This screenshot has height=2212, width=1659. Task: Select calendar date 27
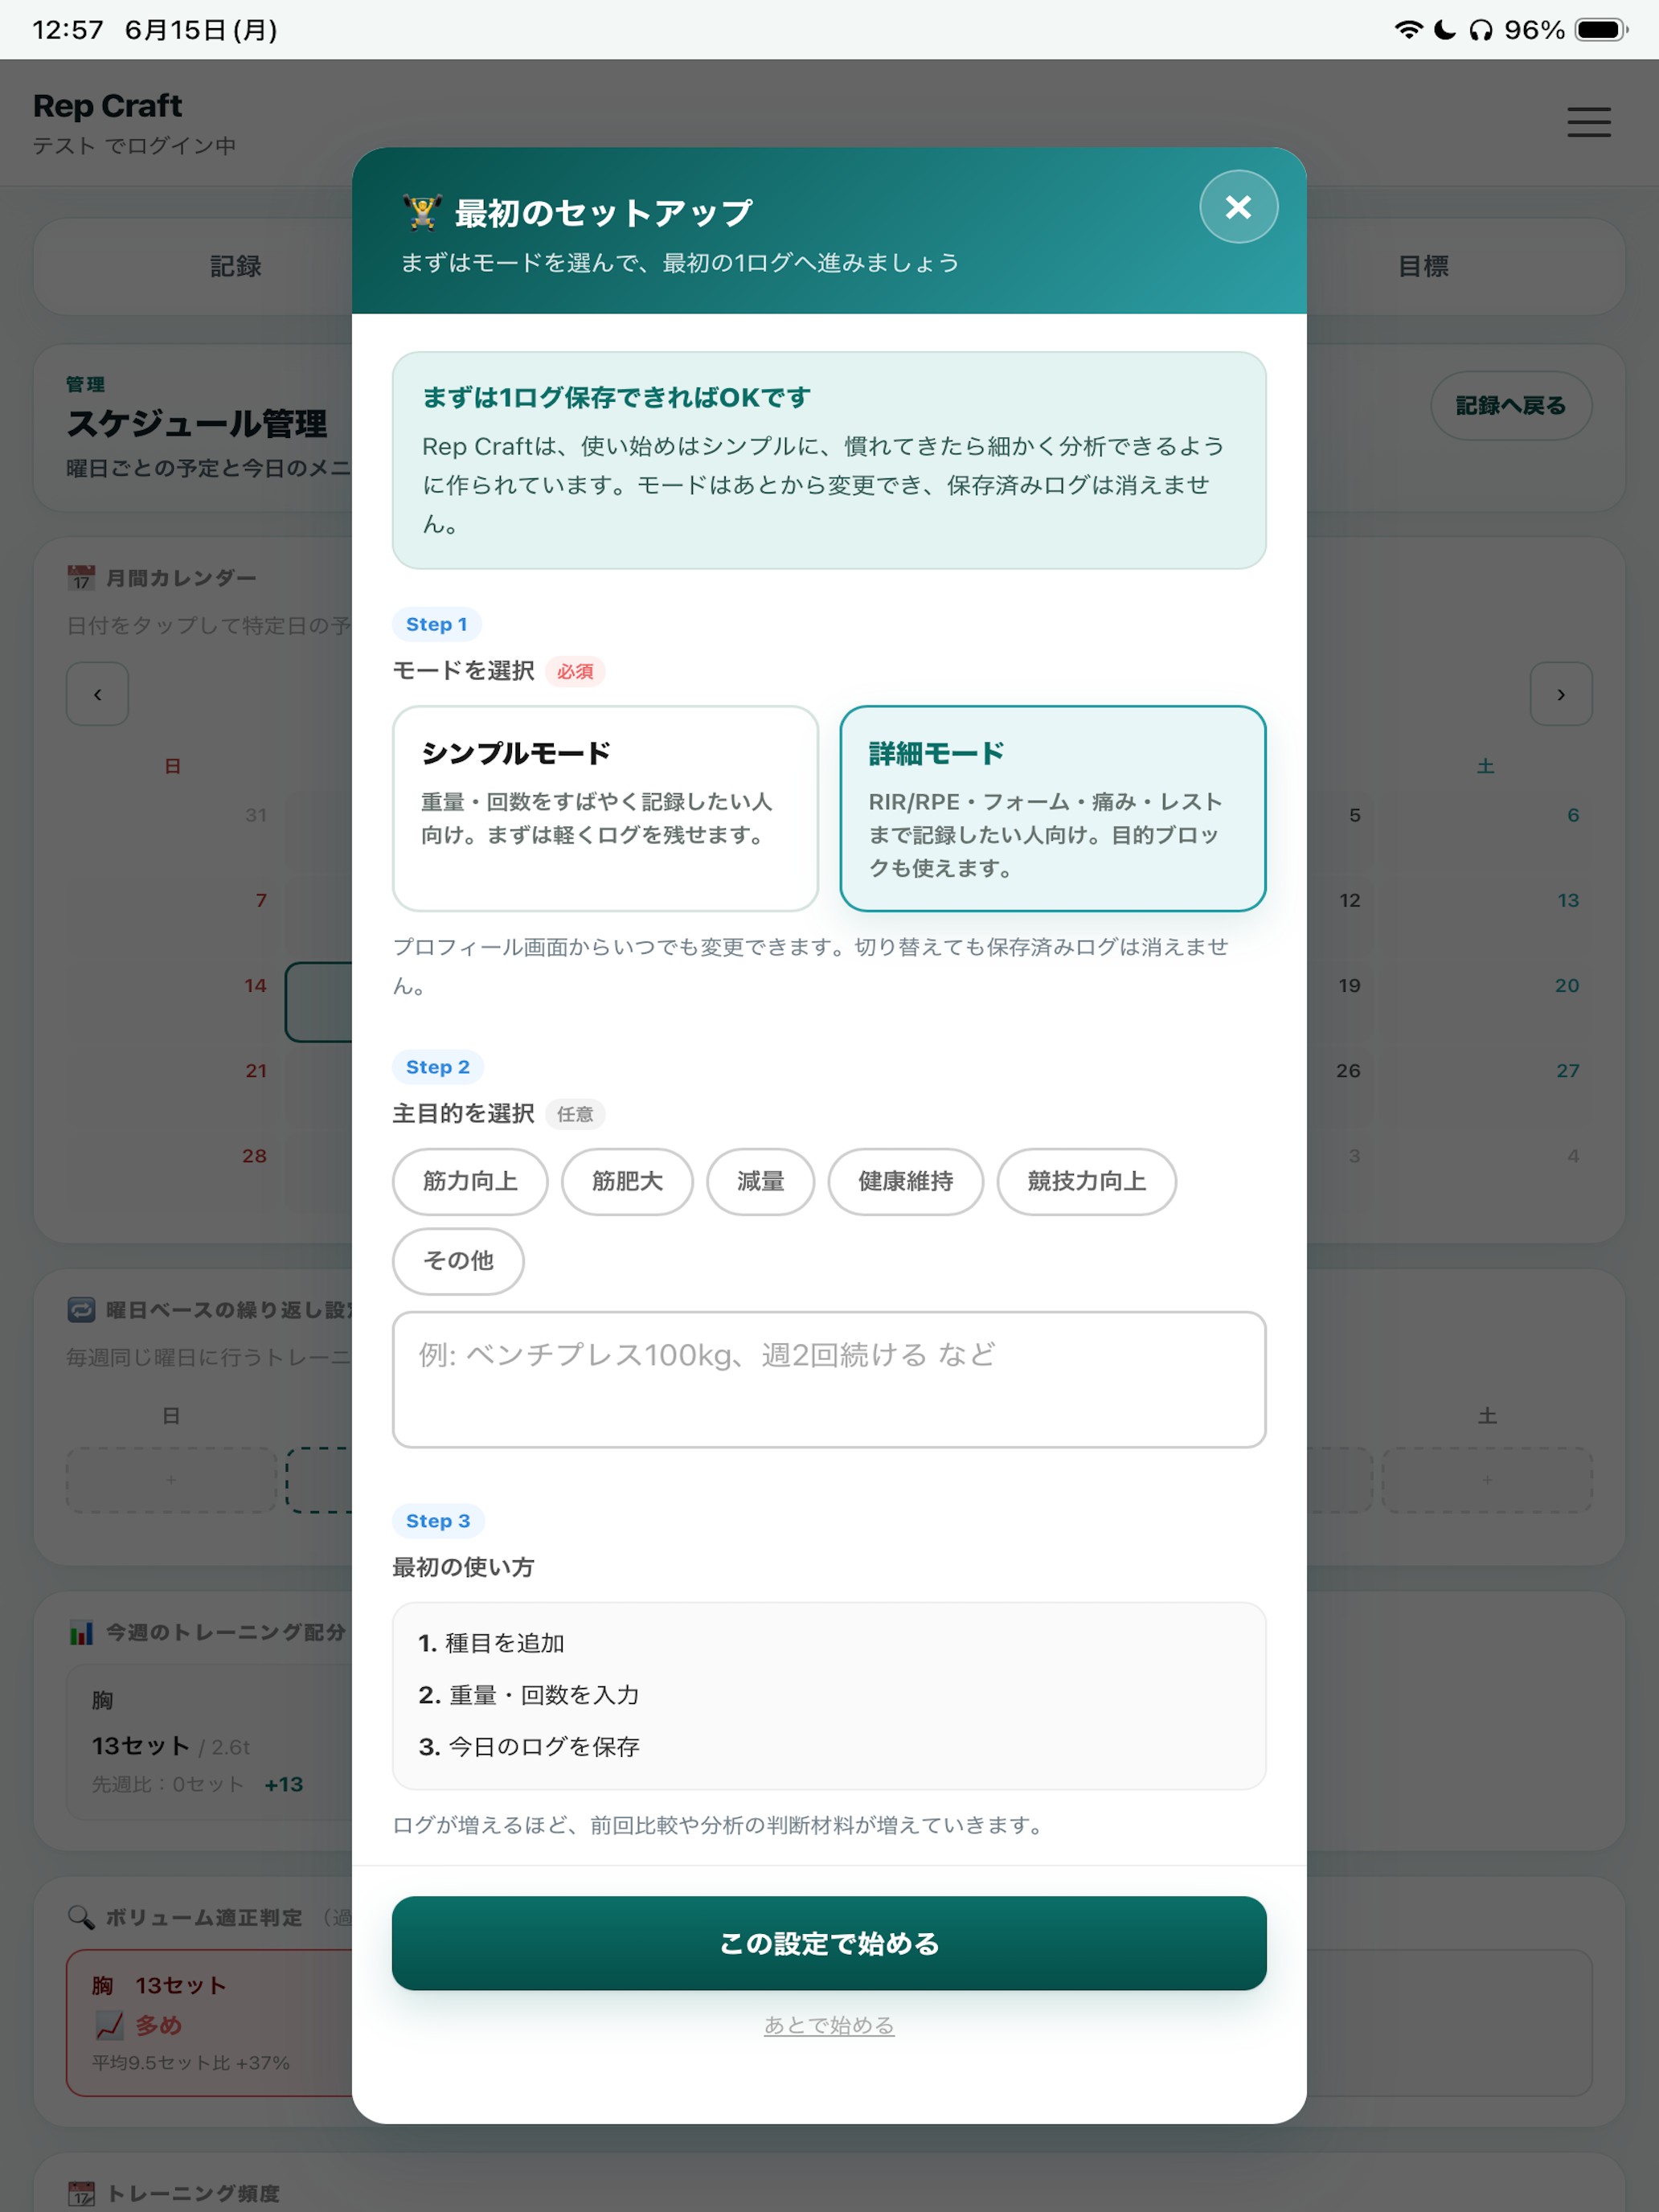1568,1070
